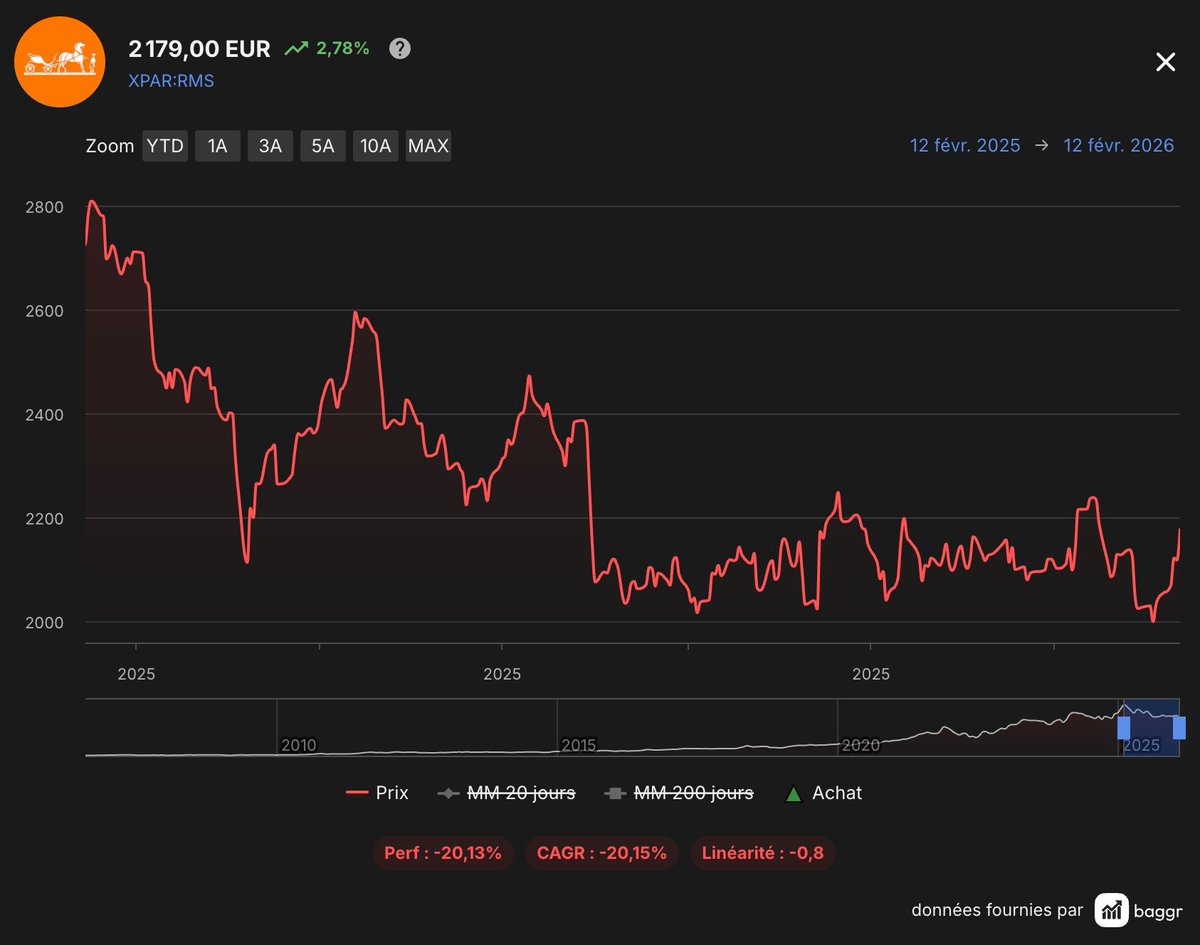
Task: Open the start date 12 févr. 2025
Action: pyautogui.click(x=964, y=145)
